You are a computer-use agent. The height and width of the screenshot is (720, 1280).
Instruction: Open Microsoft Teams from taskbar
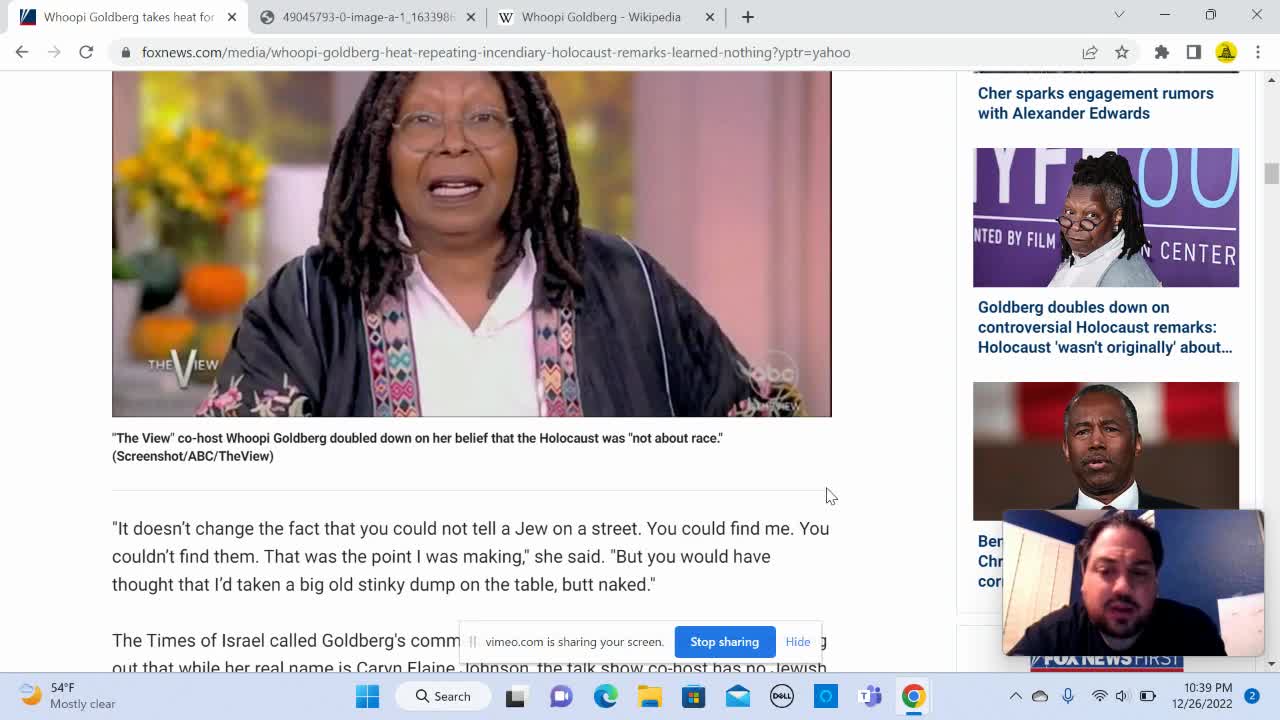[870, 696]
